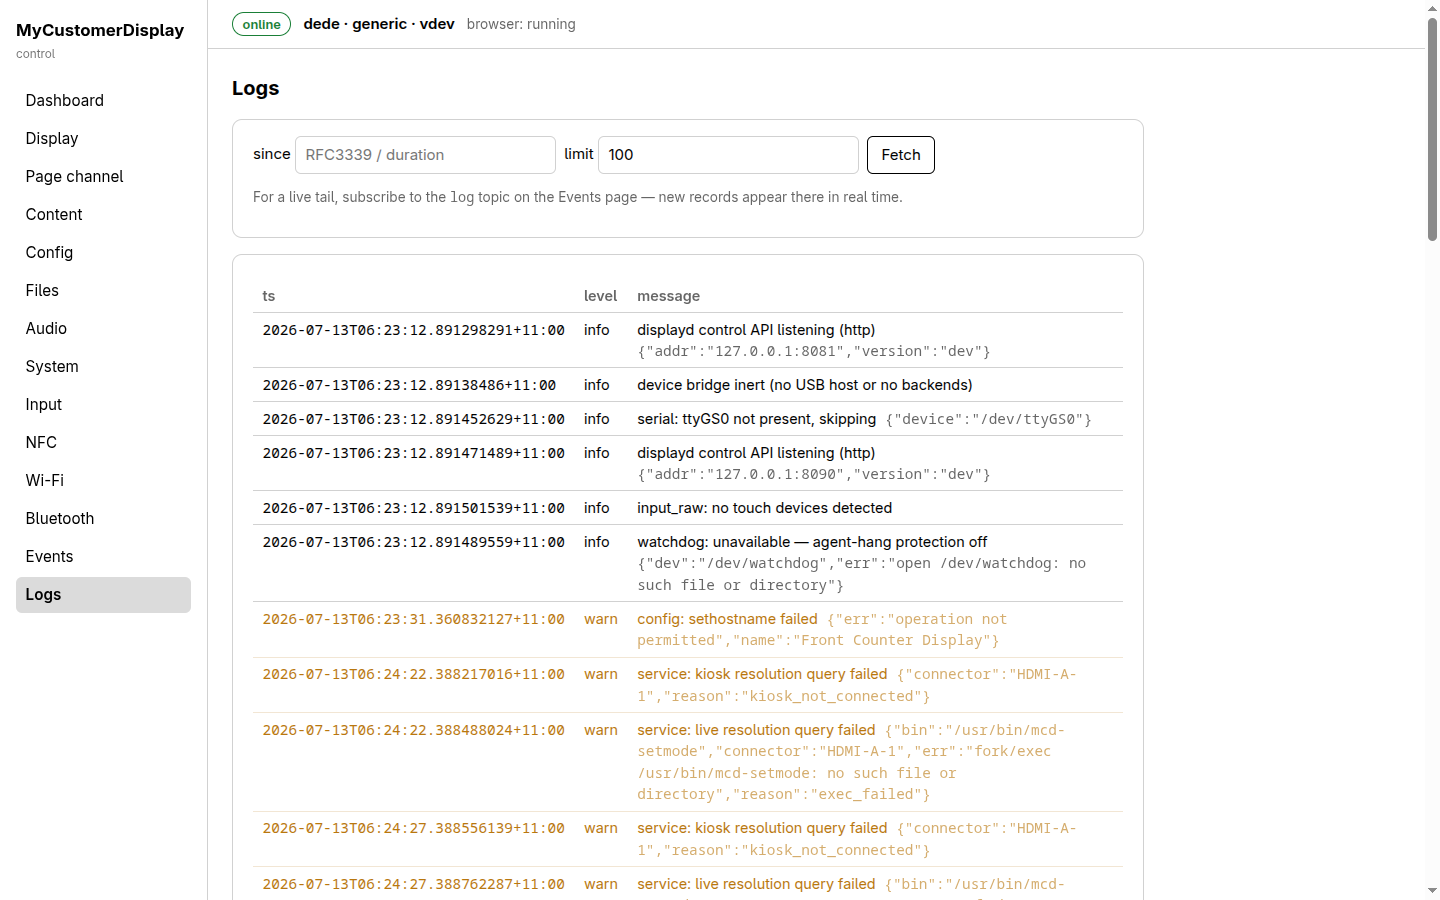This screenshot has height=900, width=1440.
Task: Click 'watchdog: unavailable' log message
Action: click(x=812, y=542)
